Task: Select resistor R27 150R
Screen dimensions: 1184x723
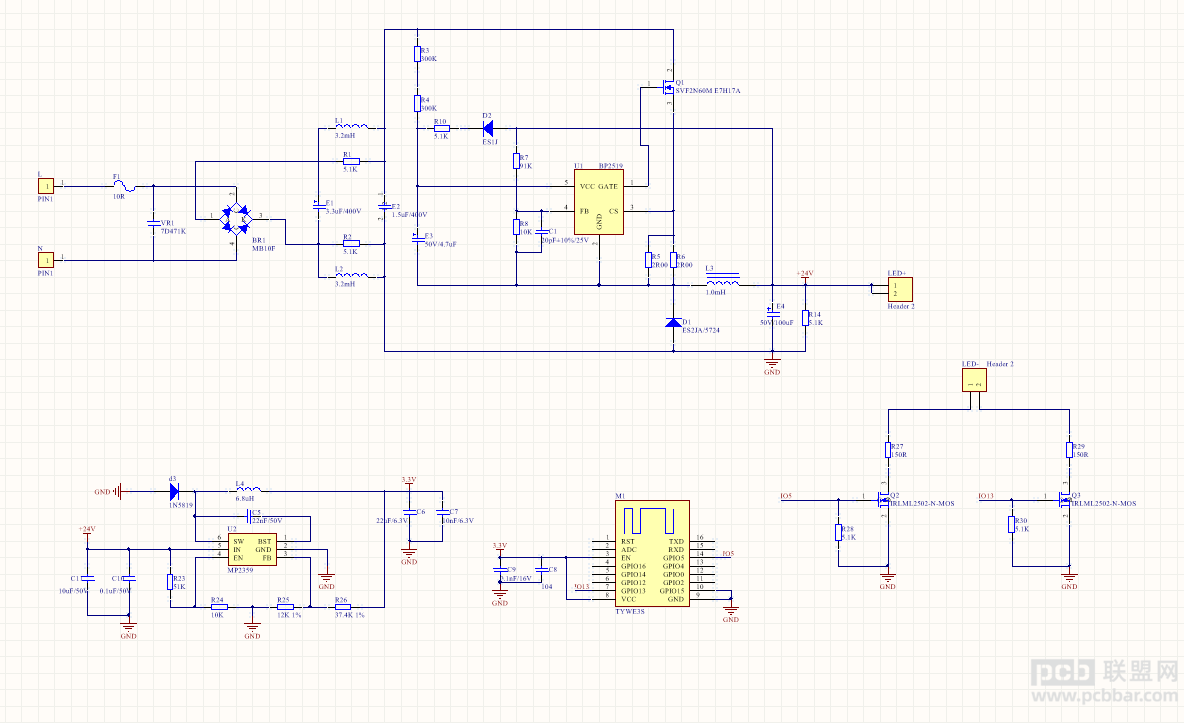Action: click(889, 450)
